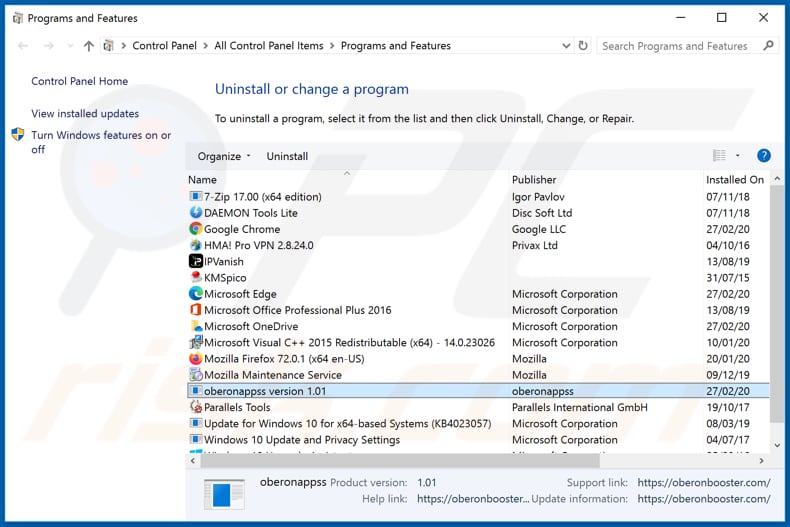790x527 pixels.
Task: Click the KB4023057 update icon
Action: [195, 423]
